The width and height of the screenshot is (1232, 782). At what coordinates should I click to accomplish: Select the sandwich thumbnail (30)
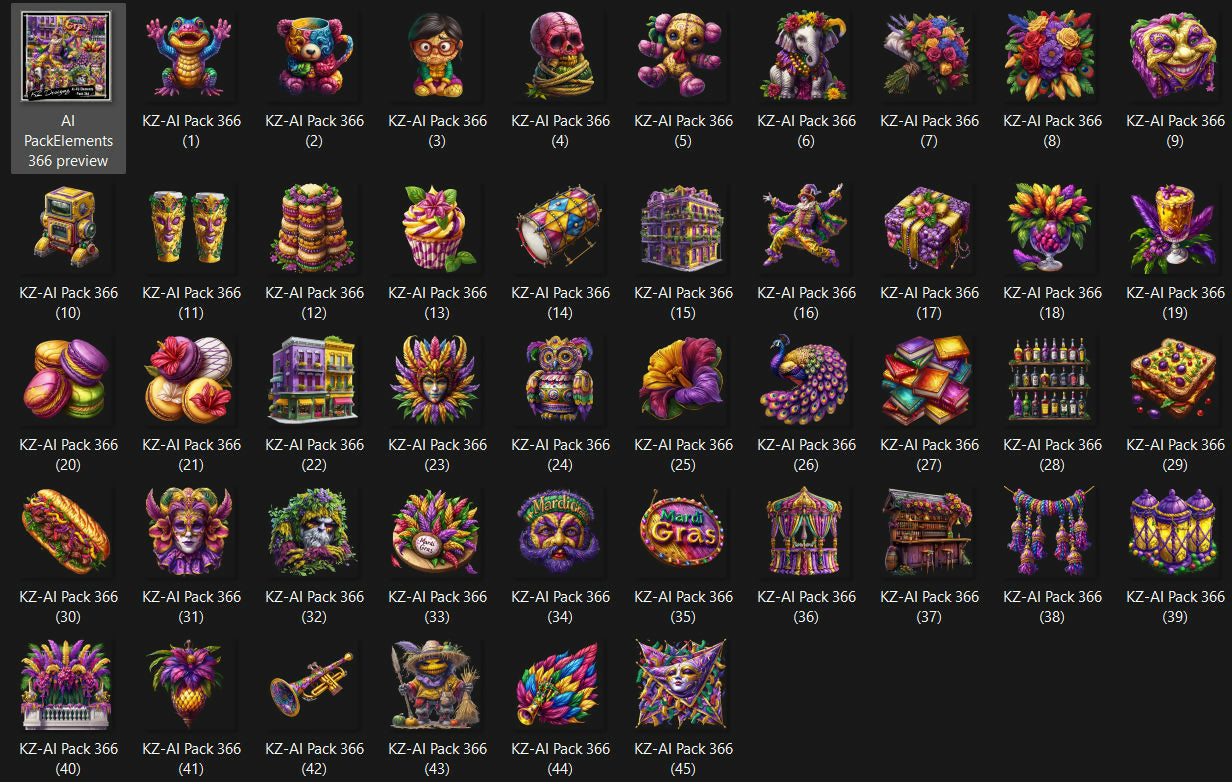[68, 532]
